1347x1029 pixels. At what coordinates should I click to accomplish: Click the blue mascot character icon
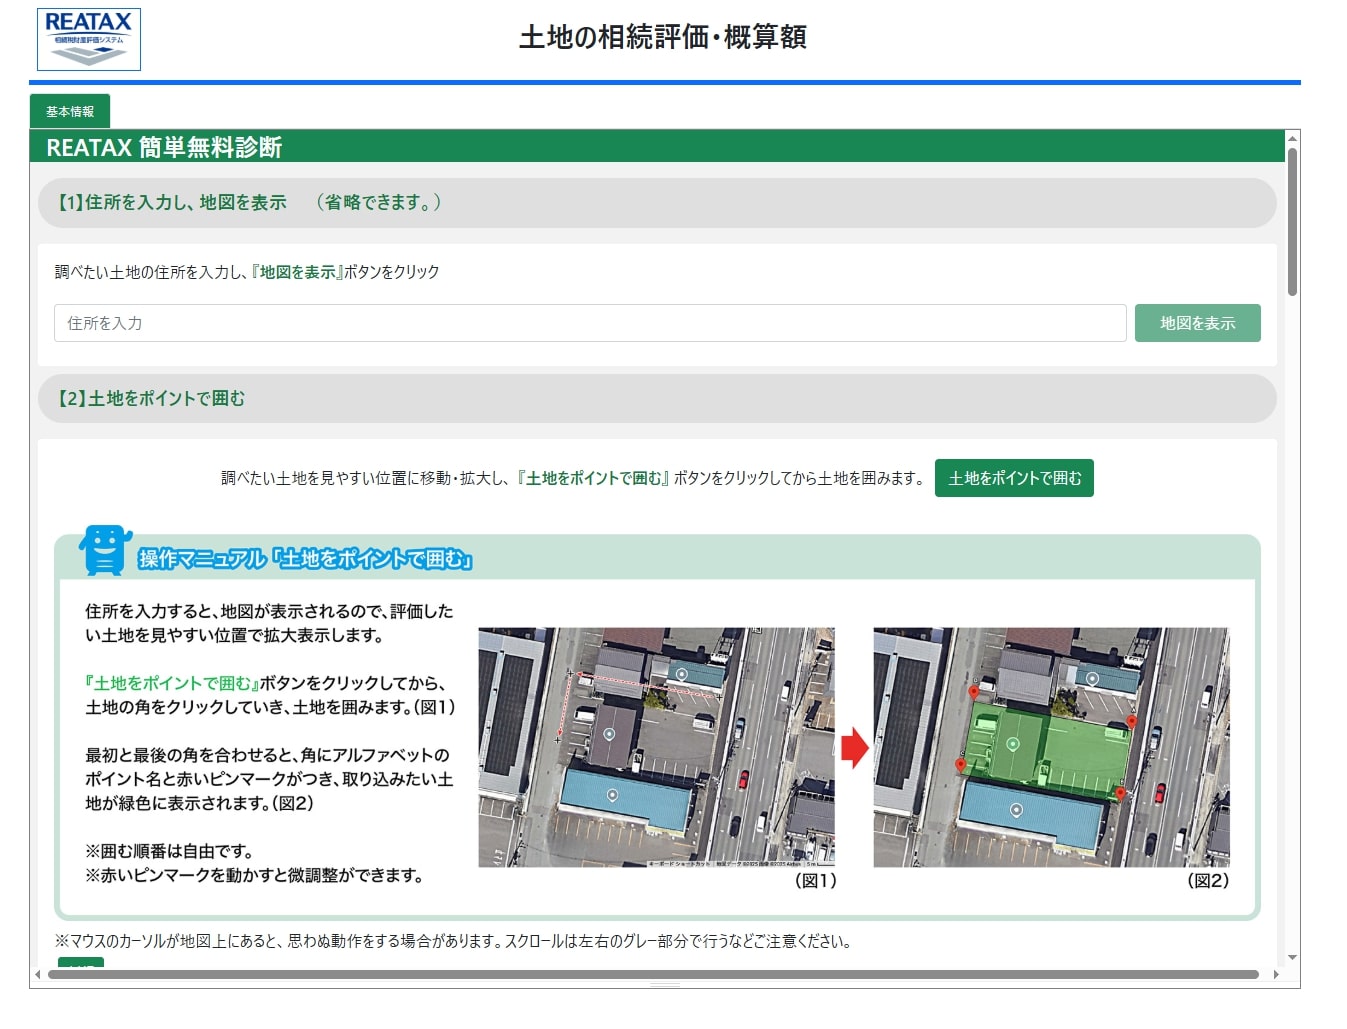pyautogui.click(x=107, y=550)
